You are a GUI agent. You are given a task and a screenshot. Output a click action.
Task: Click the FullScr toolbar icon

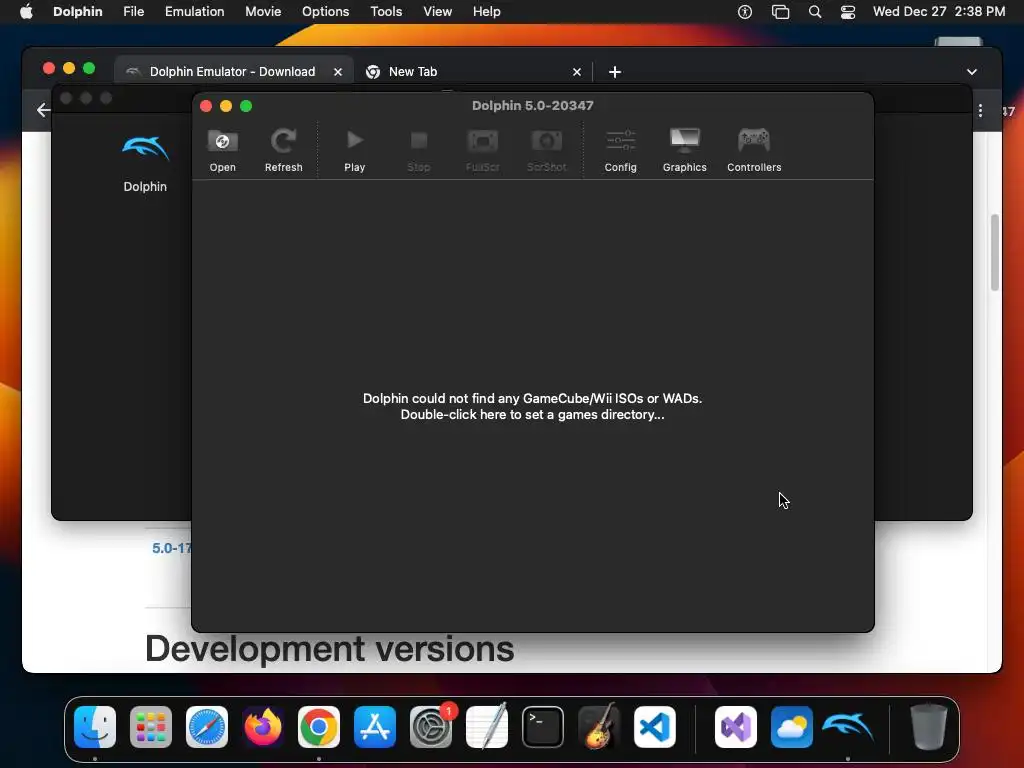(x=483, y=150)
